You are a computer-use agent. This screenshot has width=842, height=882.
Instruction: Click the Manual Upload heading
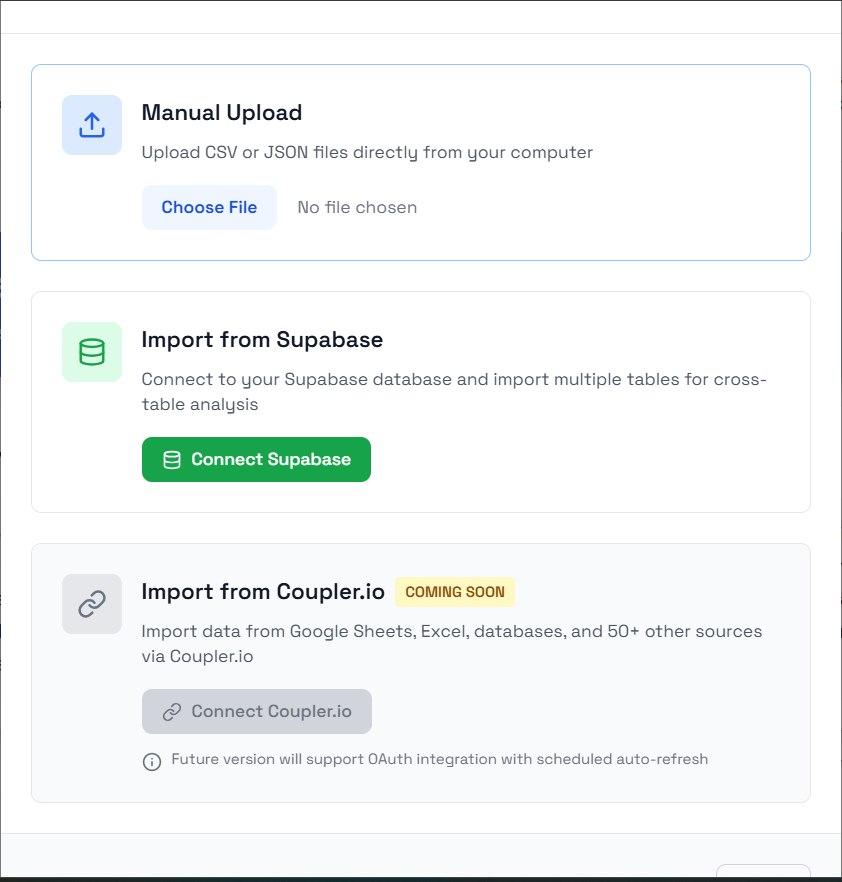coord(221,113)
